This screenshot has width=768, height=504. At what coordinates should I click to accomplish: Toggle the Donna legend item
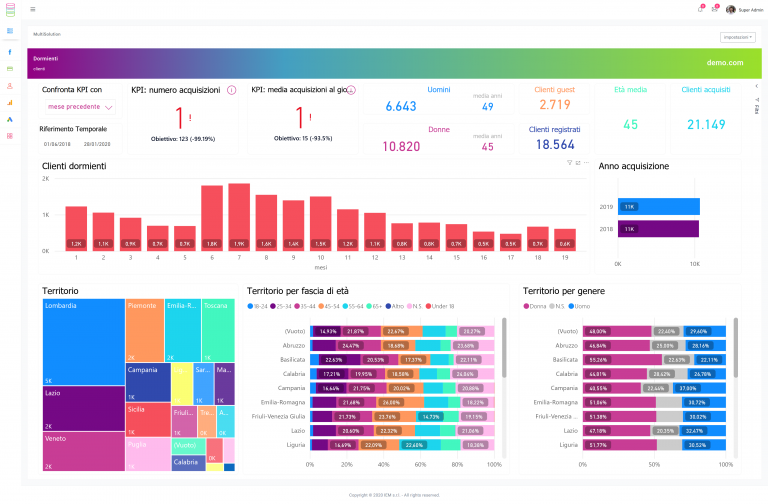point(535,307)
